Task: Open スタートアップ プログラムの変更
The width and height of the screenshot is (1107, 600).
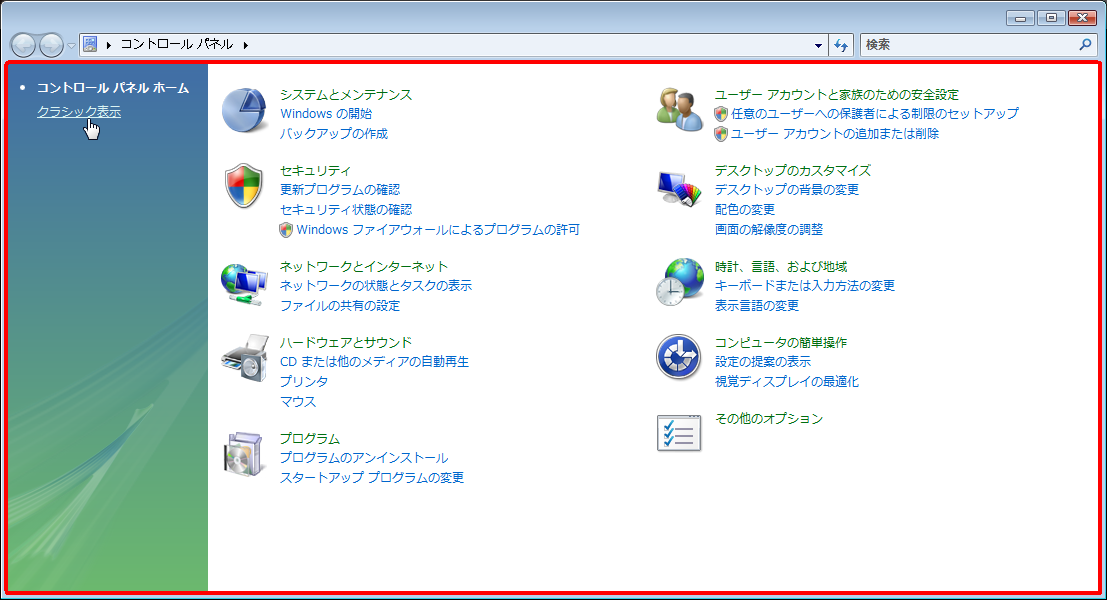Action: coord(372,478)
